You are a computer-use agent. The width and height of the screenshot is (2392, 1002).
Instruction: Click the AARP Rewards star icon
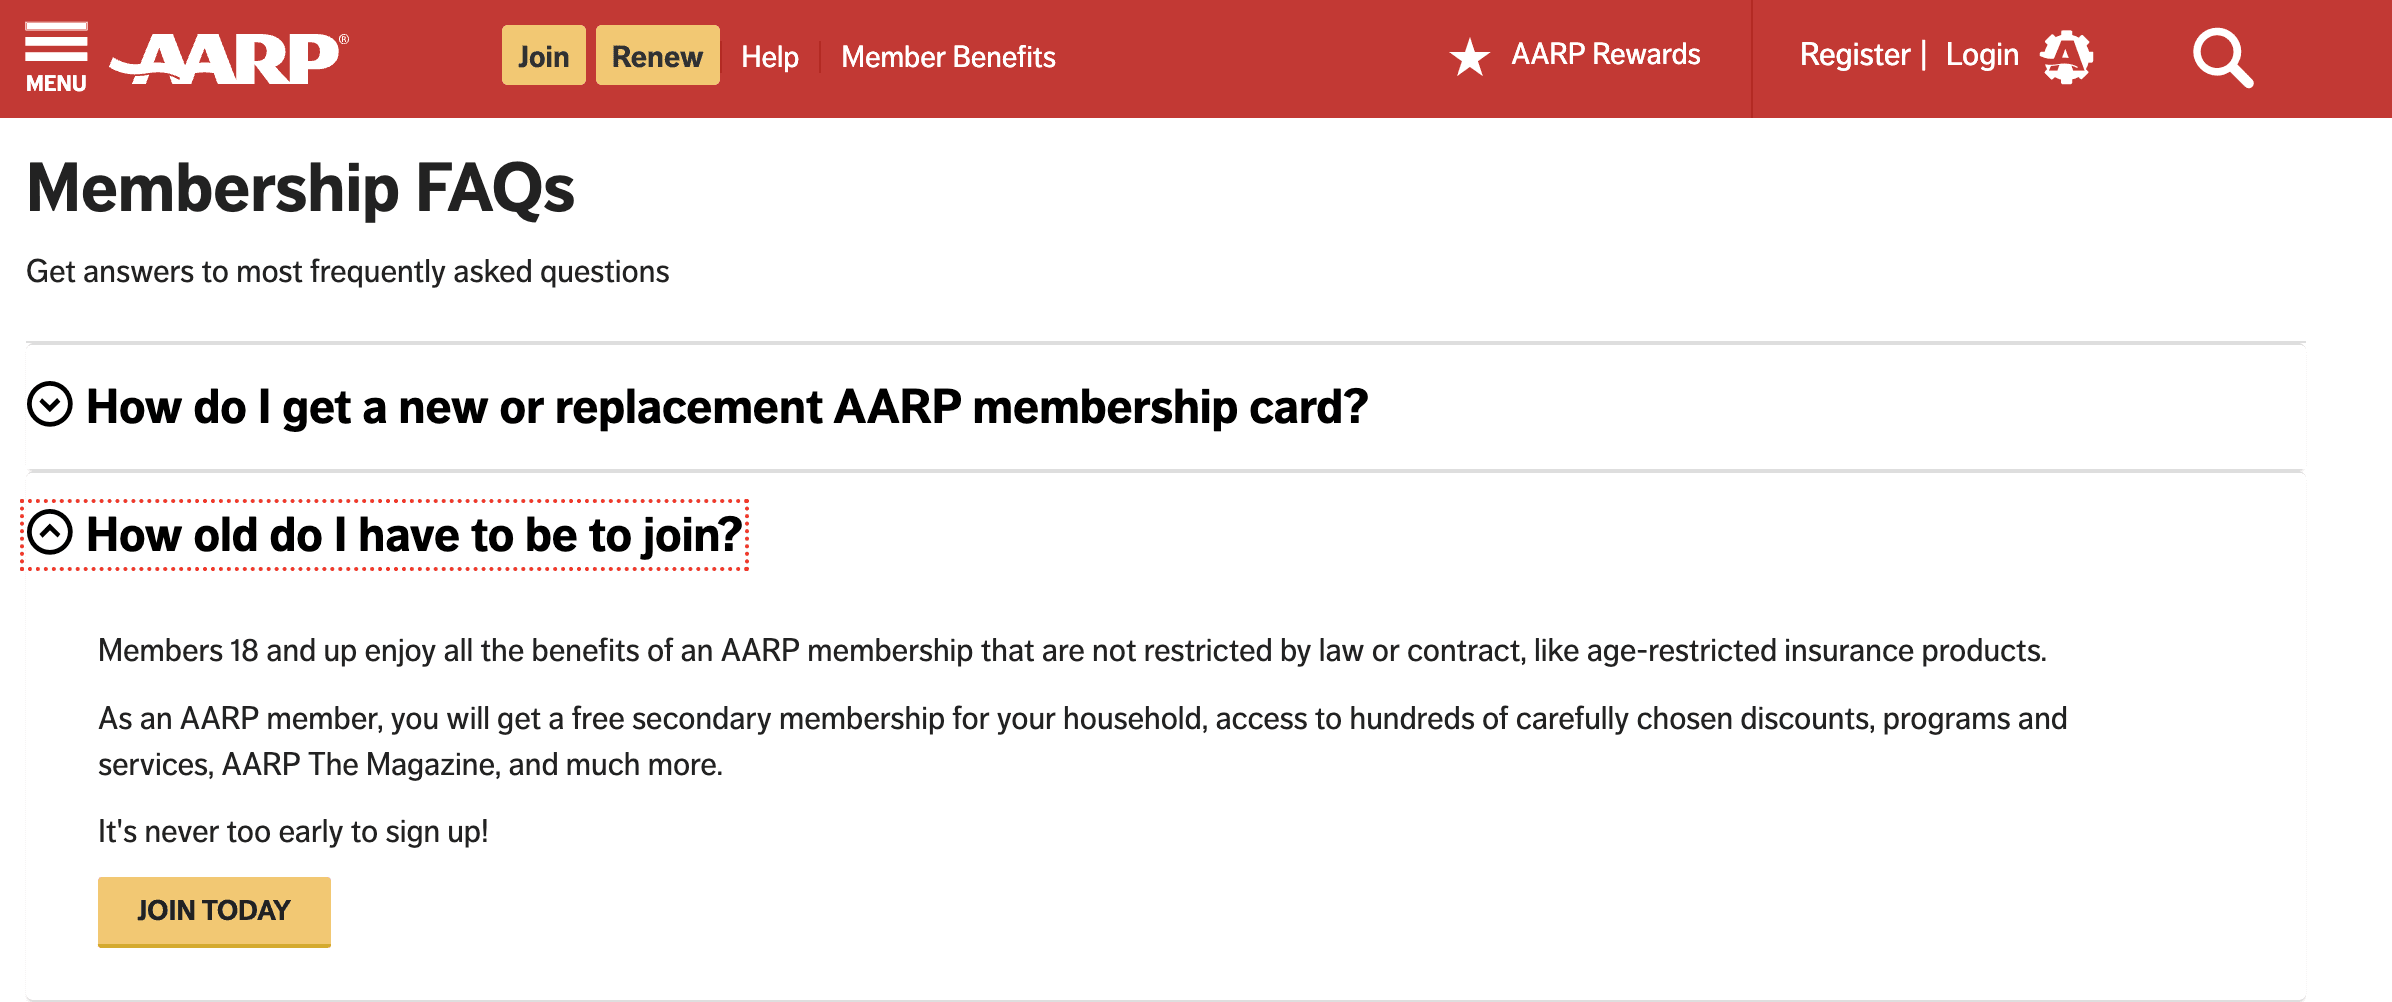(x=1469, y=55)
